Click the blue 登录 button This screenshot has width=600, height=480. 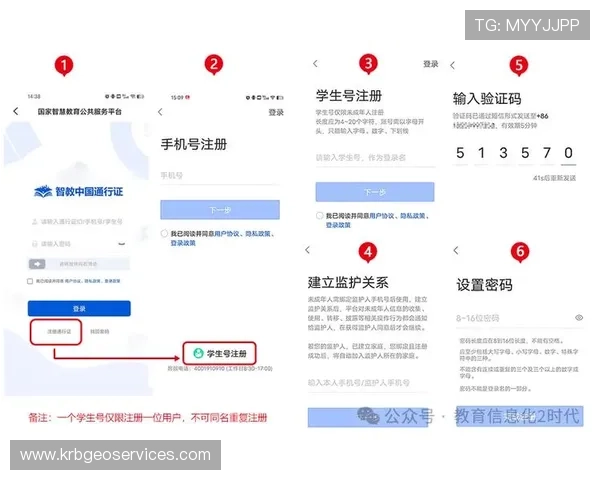[x=79, y=309]
